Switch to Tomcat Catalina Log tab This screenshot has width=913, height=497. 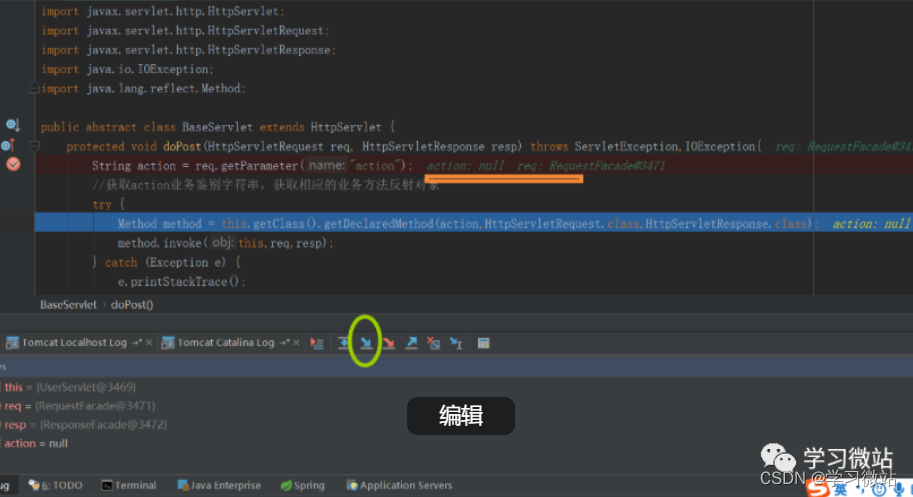pos(225,343)
